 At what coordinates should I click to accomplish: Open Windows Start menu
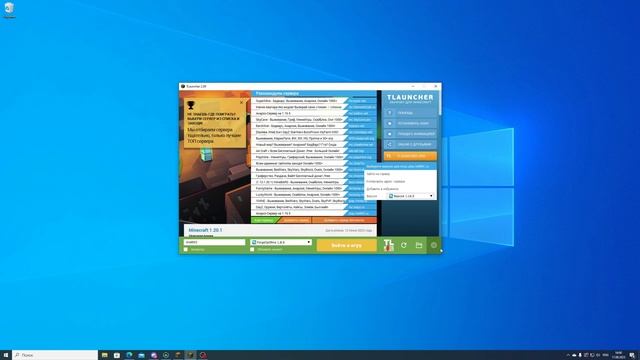6,355
